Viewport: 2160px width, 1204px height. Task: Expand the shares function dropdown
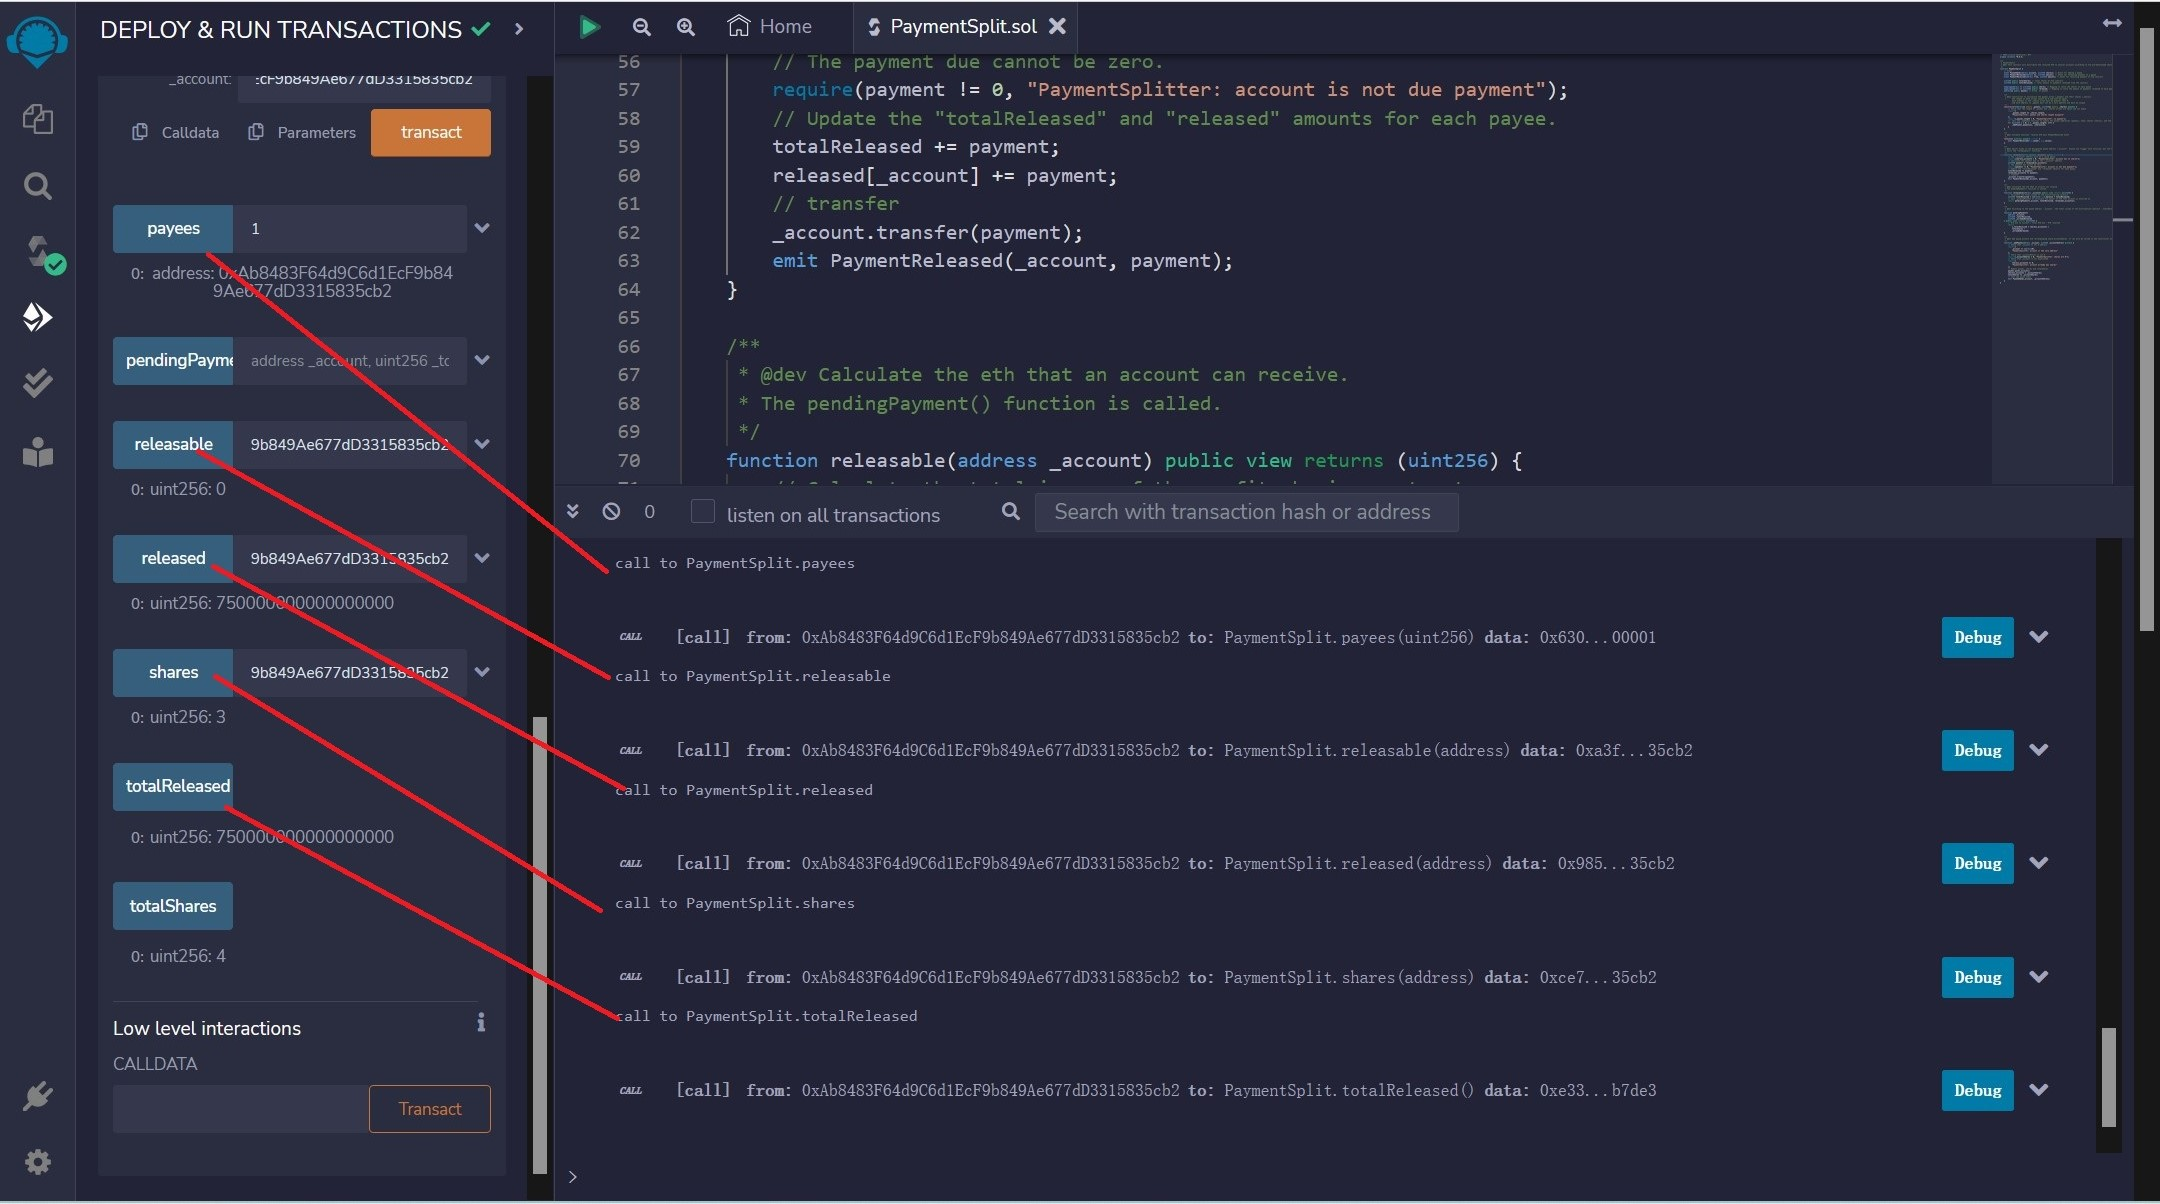coord(482,672)
